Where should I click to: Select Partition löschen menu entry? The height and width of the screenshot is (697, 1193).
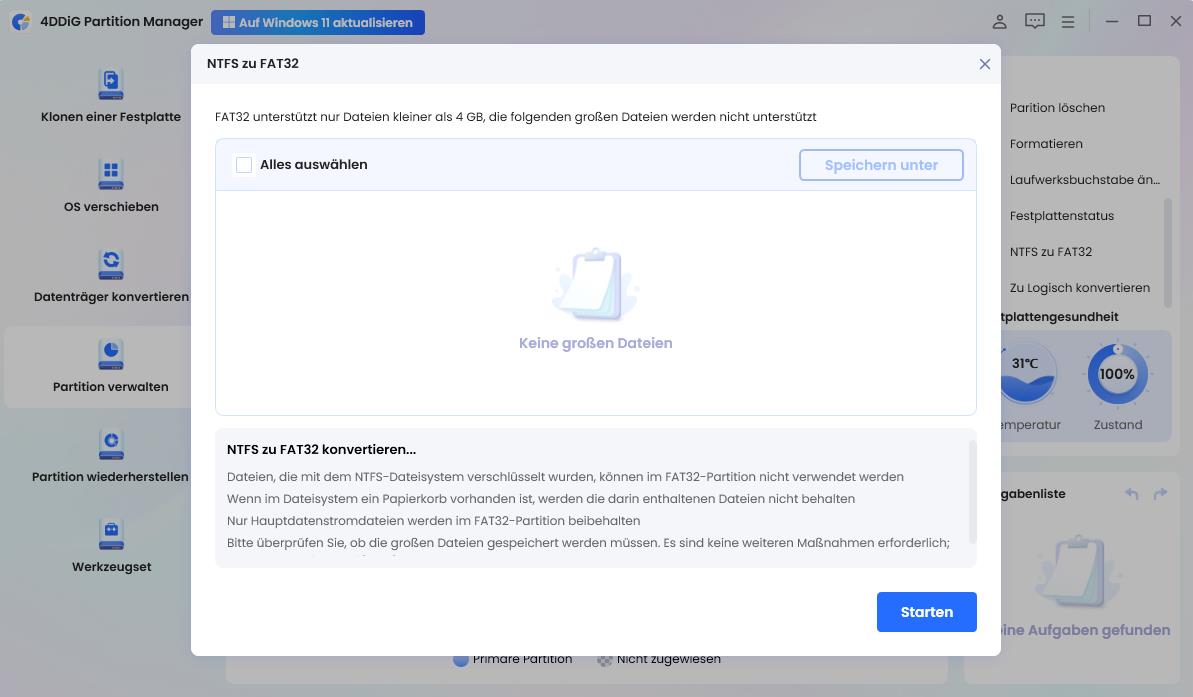pyautogui.click(x=1057, y=108)
